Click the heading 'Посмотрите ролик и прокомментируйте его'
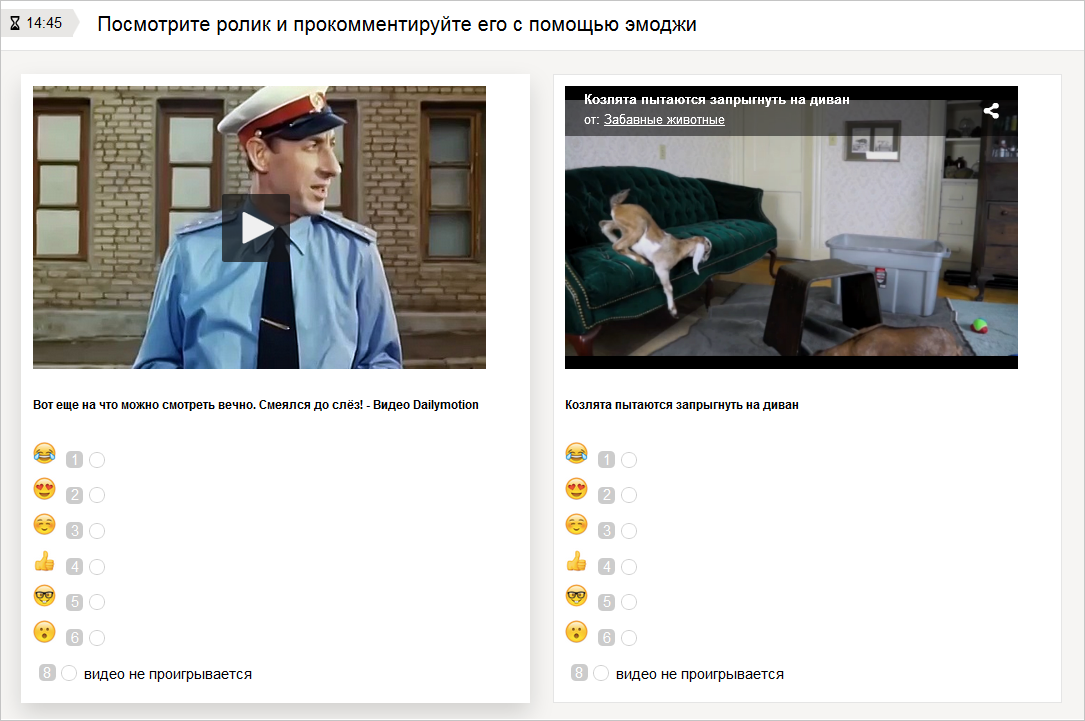The image size is (1085, 721). 302,24
